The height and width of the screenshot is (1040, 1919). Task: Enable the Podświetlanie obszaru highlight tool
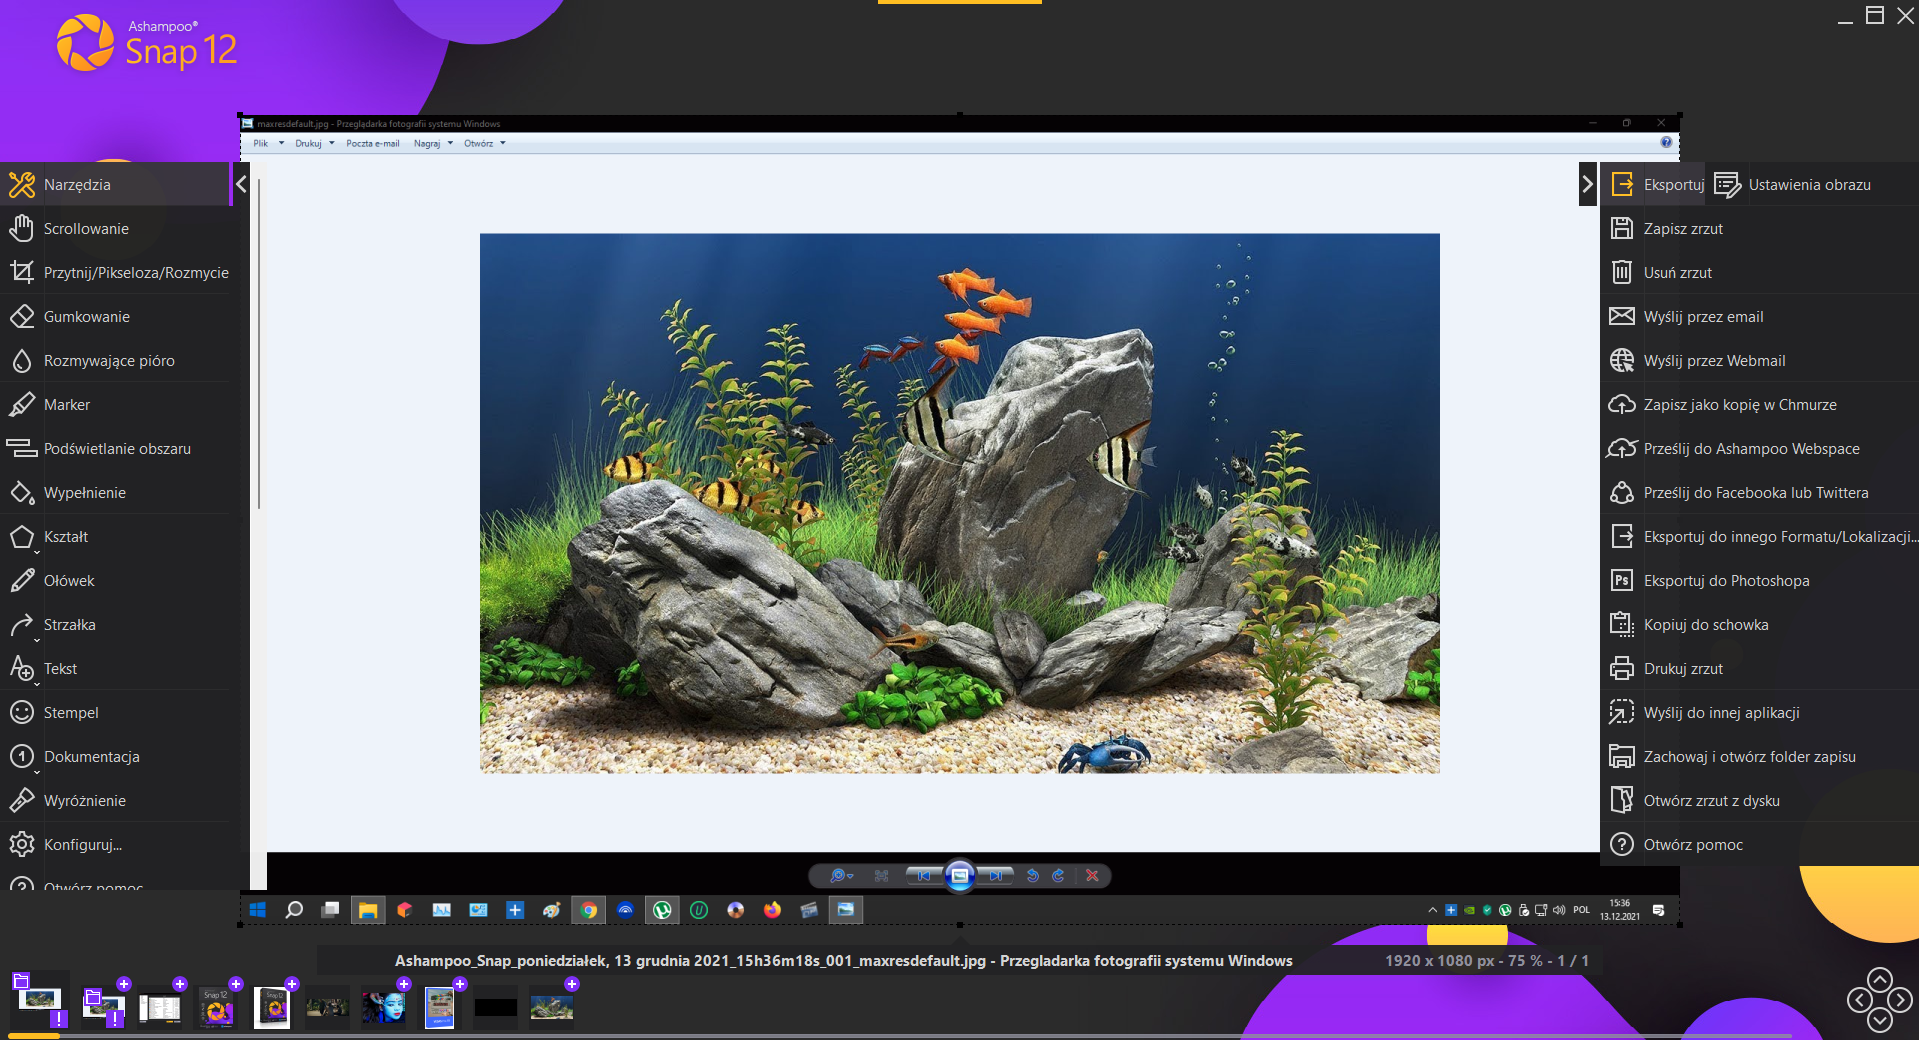(x=115, y=449)
